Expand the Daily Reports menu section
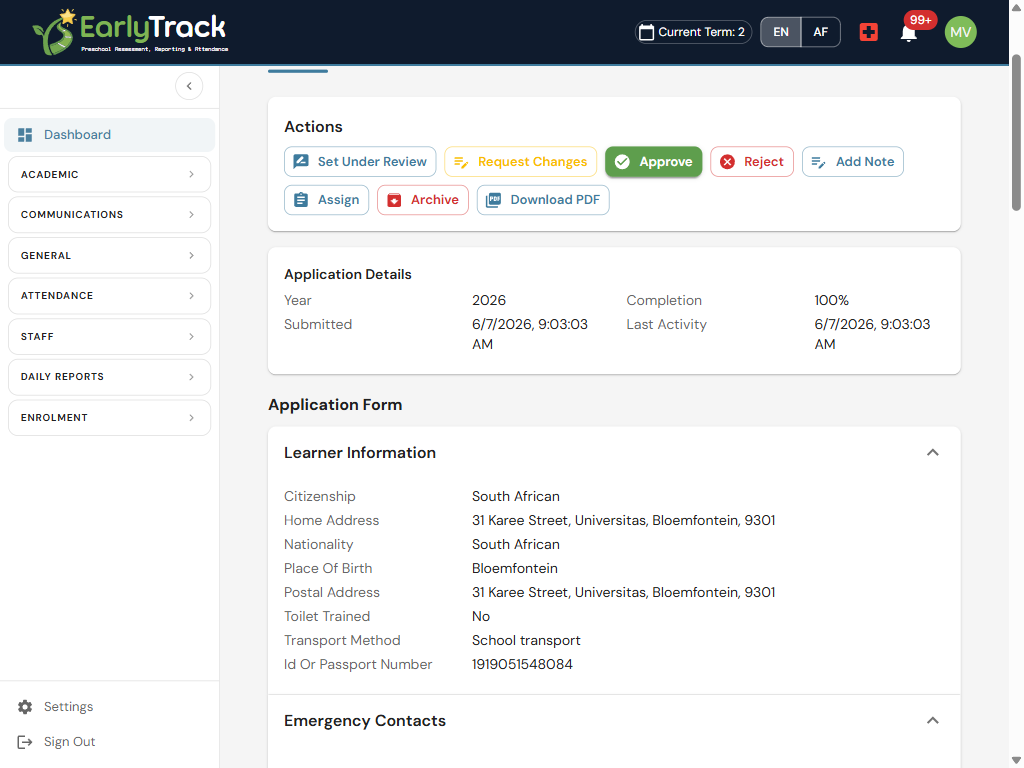 pyautogui.click(x=110, y=377)
